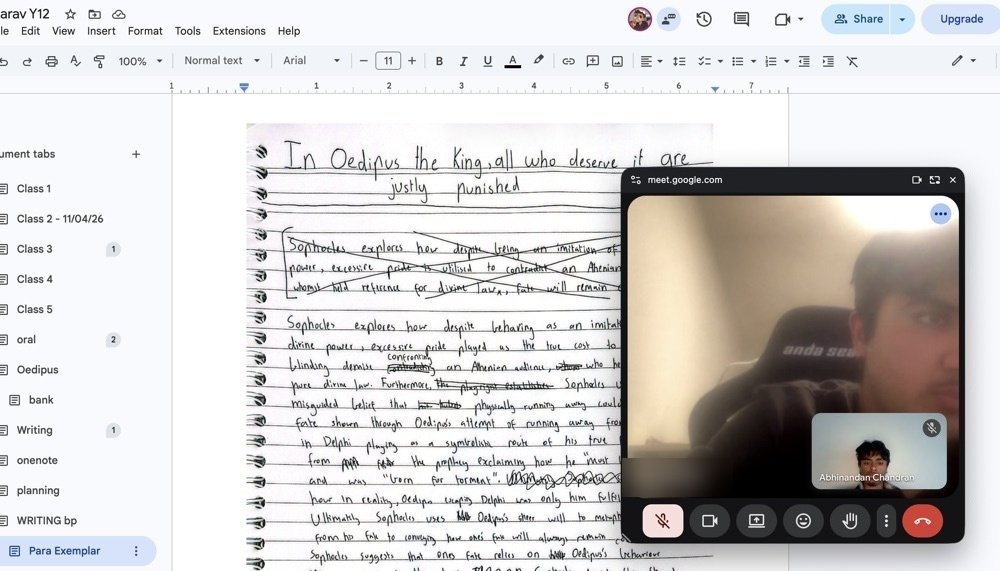
Task: Open the Arial font dropdown
Action: point(311,61)
